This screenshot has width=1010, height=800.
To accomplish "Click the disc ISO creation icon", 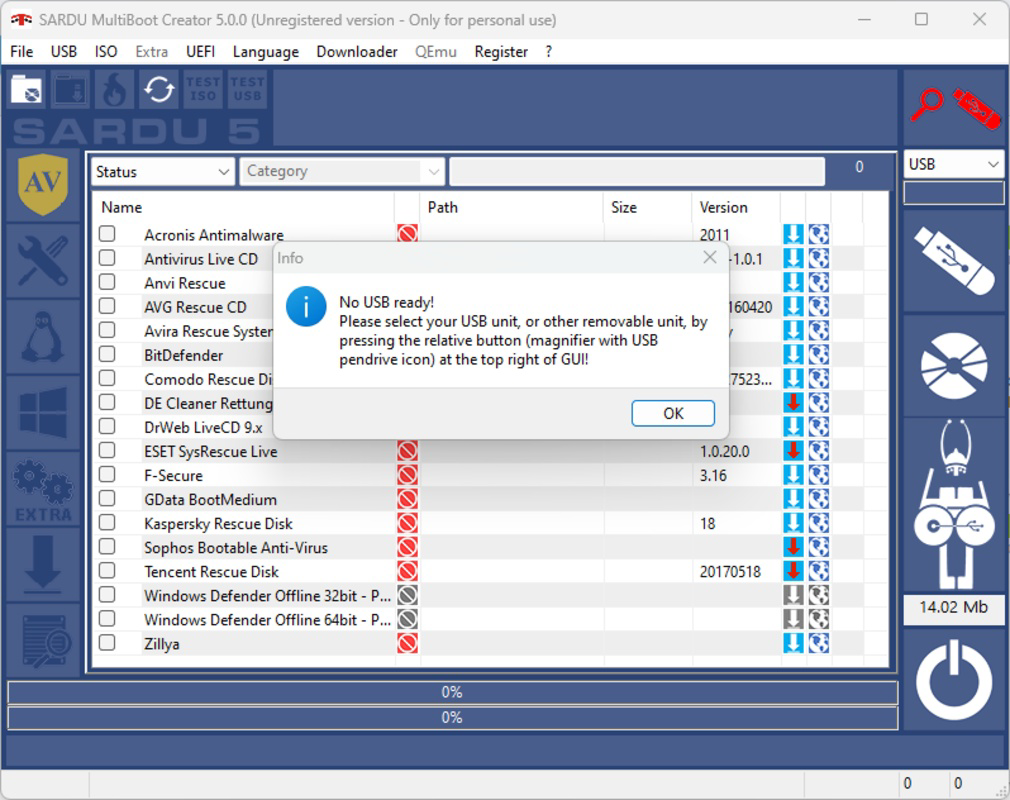I will point(953,366).
